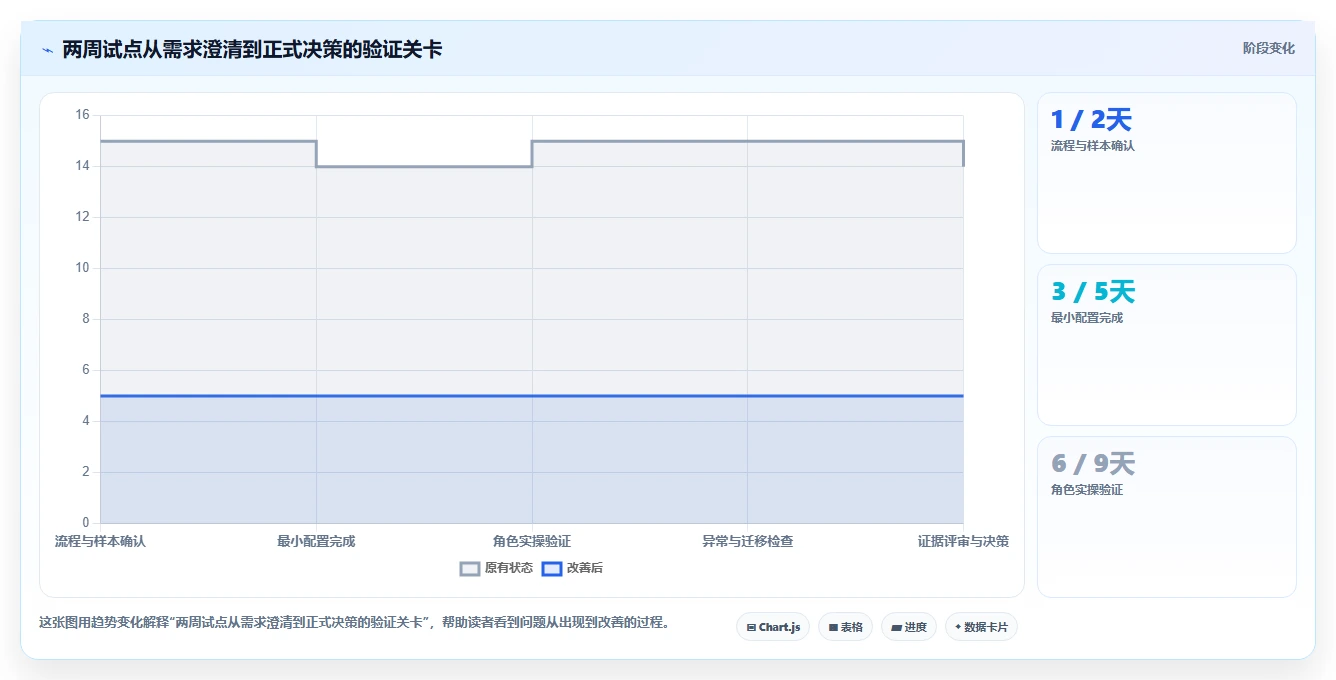Select the 6 / 9天 stat card

pyautogui.click(x=1166, y=517)
